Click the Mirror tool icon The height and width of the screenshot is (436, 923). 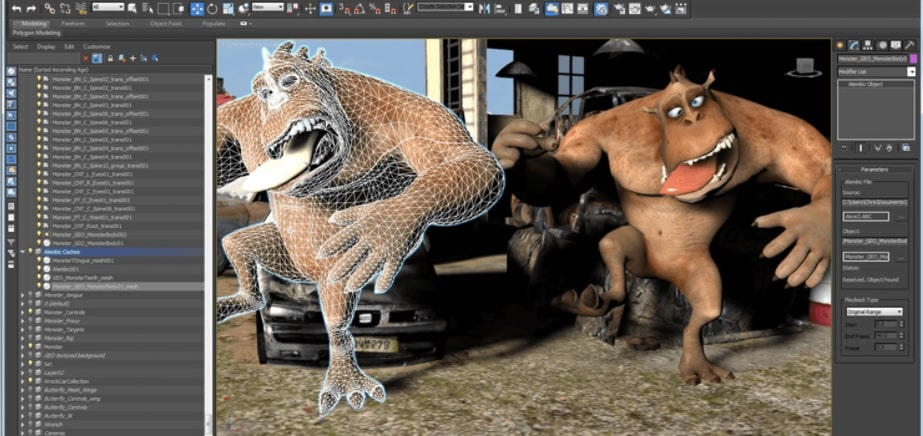coord(484,8)
